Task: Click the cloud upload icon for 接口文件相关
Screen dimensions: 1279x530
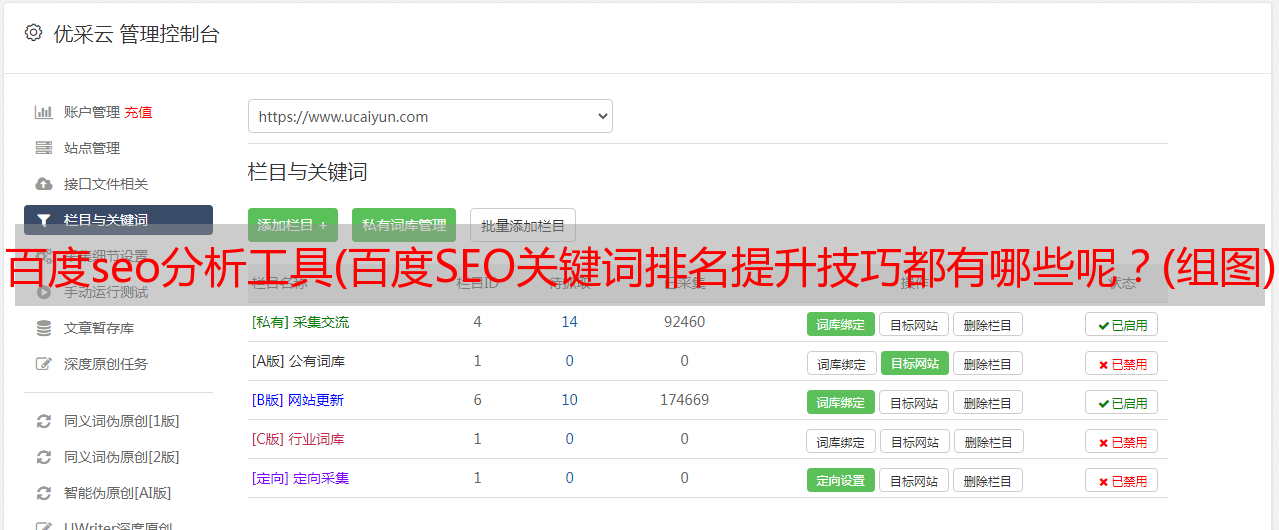Action: 44,184
